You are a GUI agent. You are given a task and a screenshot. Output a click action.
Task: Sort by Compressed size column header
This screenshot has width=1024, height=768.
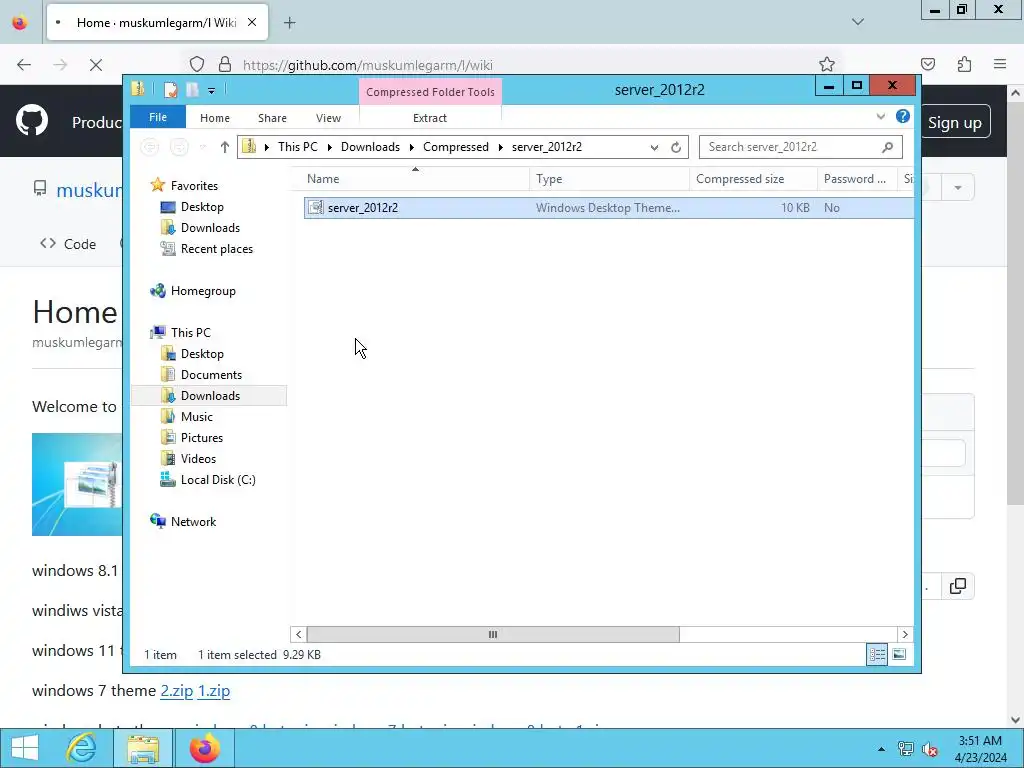point(753,179)
